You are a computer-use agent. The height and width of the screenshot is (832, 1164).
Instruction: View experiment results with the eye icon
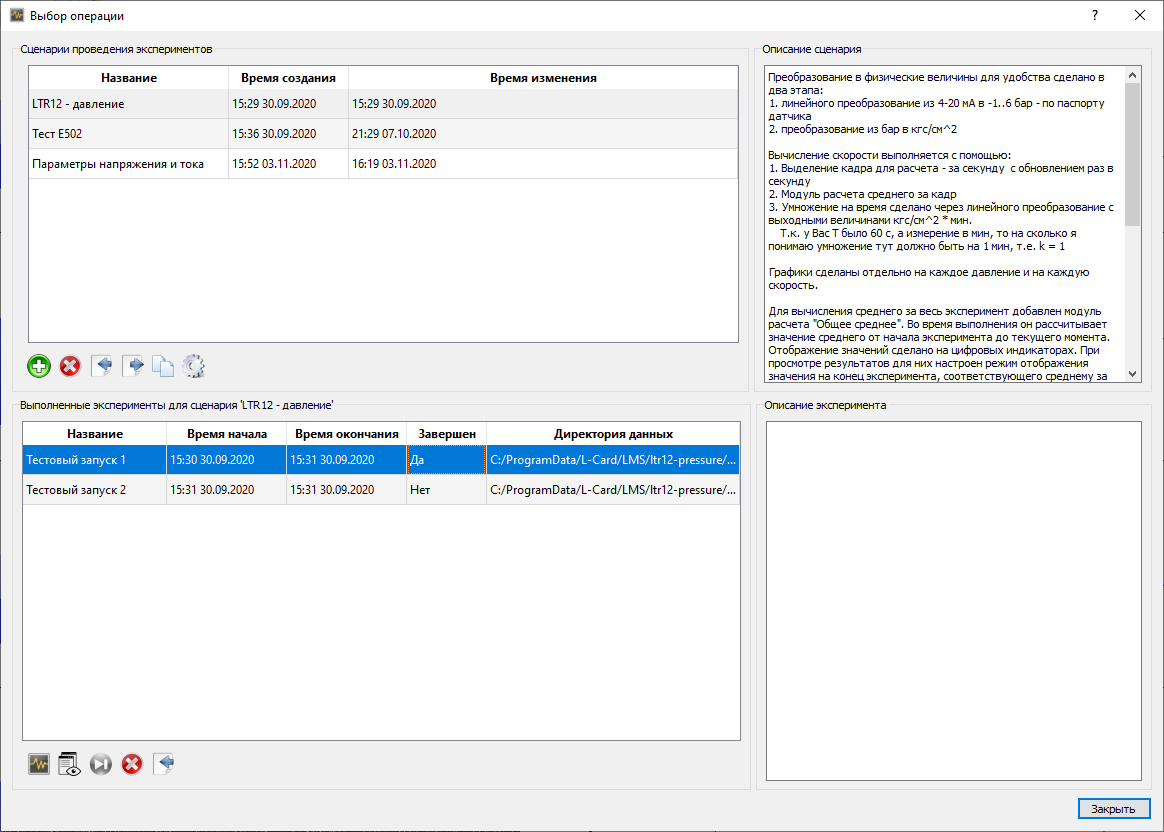click(x=70, y=764)
